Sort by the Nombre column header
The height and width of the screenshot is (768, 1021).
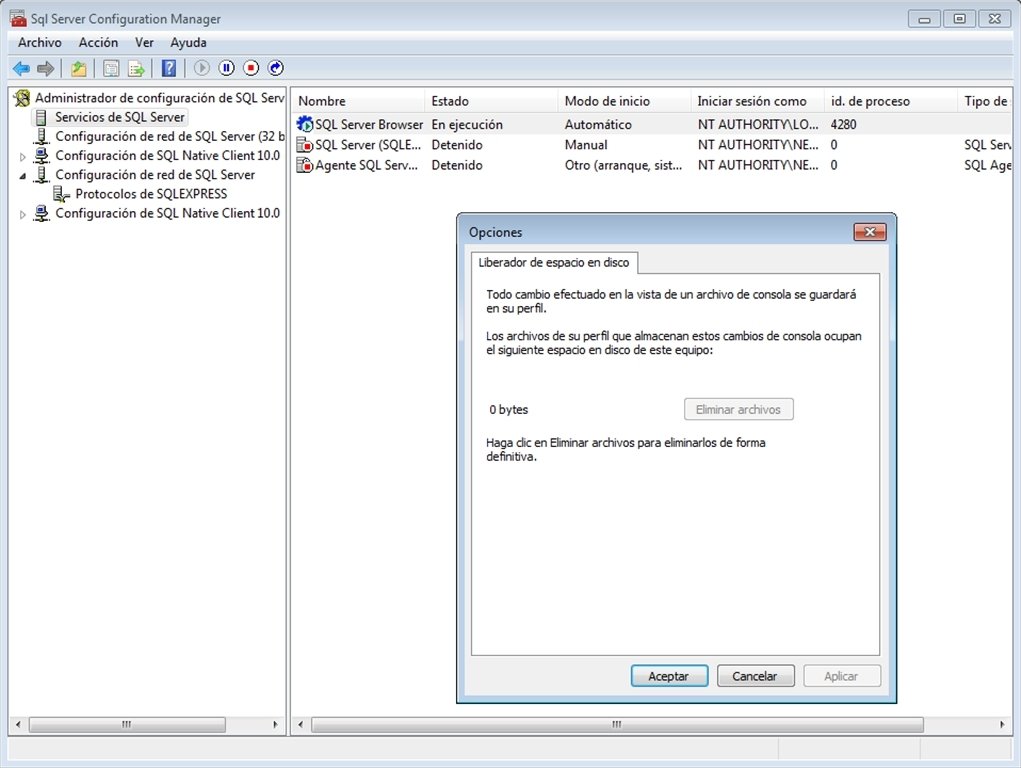pos(357,101)
